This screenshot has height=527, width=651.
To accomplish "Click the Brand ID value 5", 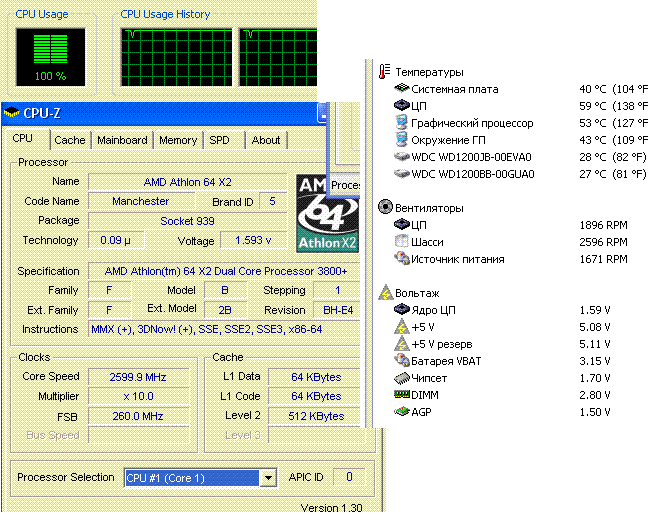I will coord(272,201).
